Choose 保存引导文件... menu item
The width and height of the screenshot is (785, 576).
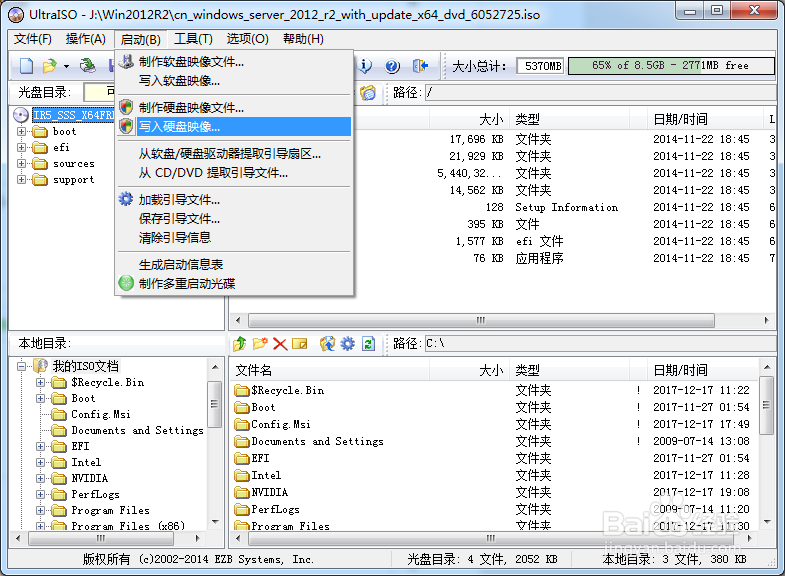tap(234, 219)
